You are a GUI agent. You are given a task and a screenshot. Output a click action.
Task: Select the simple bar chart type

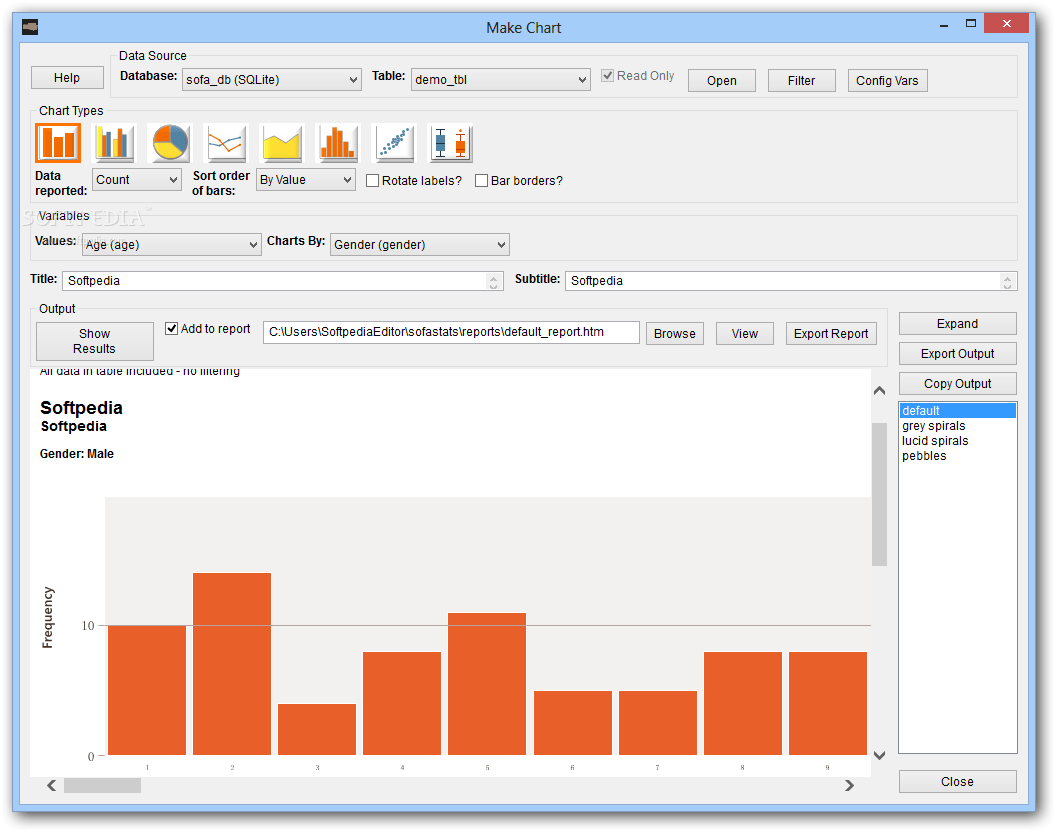tap(58, 143)
